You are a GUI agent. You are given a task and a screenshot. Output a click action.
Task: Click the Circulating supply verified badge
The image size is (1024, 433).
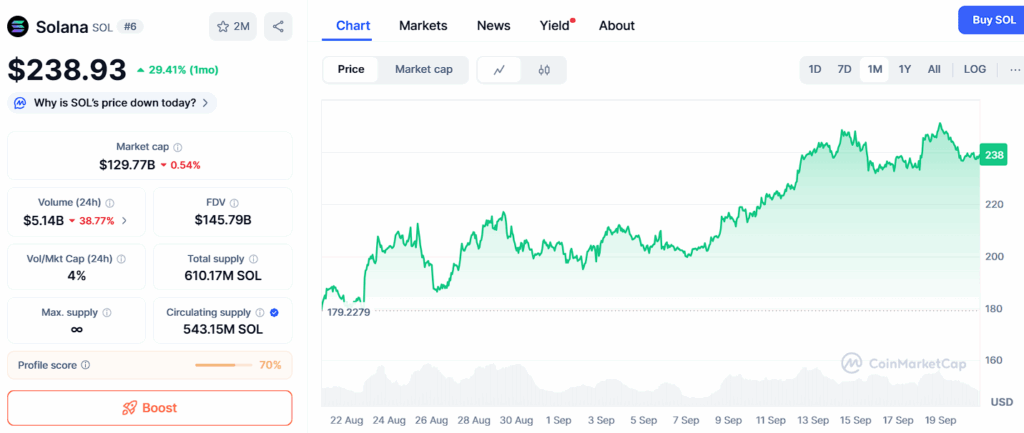click(x=274, y=312)
